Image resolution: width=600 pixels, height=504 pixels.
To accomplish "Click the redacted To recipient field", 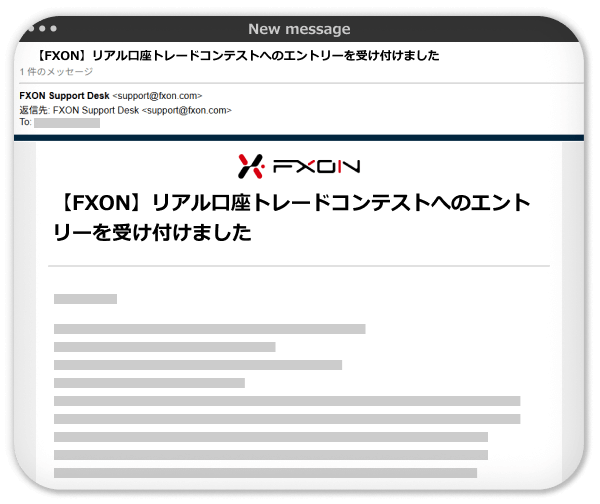I will pos(67,123).
